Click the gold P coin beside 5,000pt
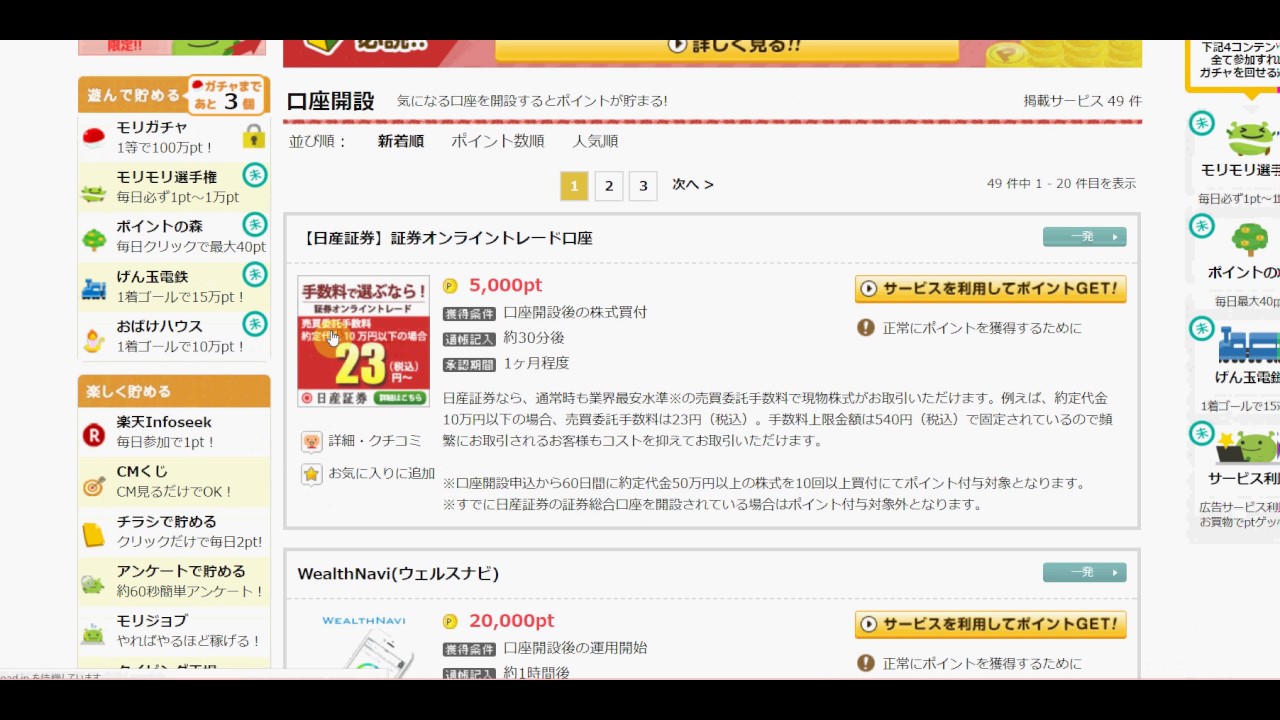This screenshot has width=1280, height=720. [x=450, y=286]
